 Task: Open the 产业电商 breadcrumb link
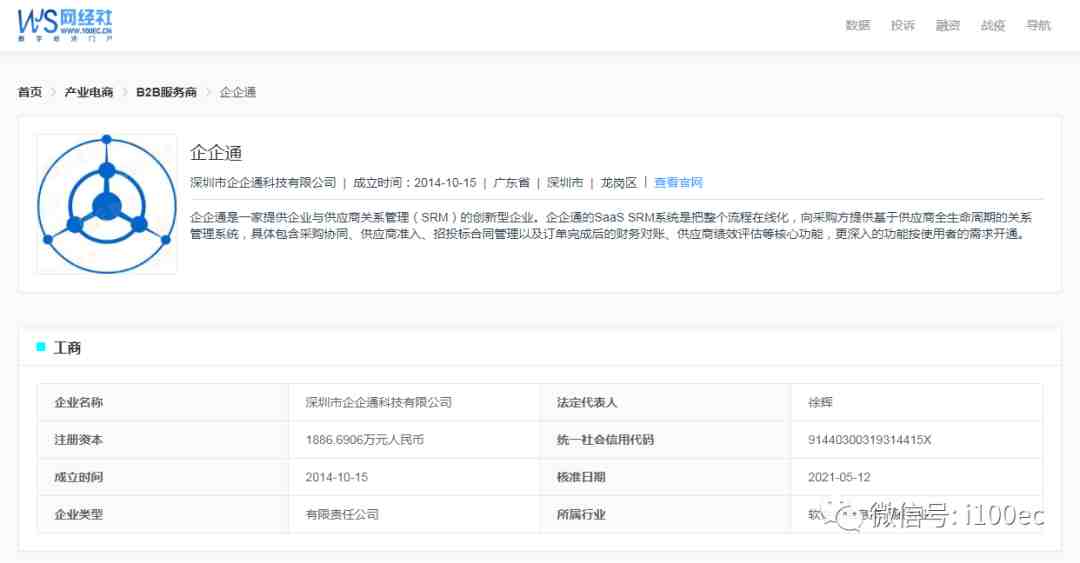[89, 92]
